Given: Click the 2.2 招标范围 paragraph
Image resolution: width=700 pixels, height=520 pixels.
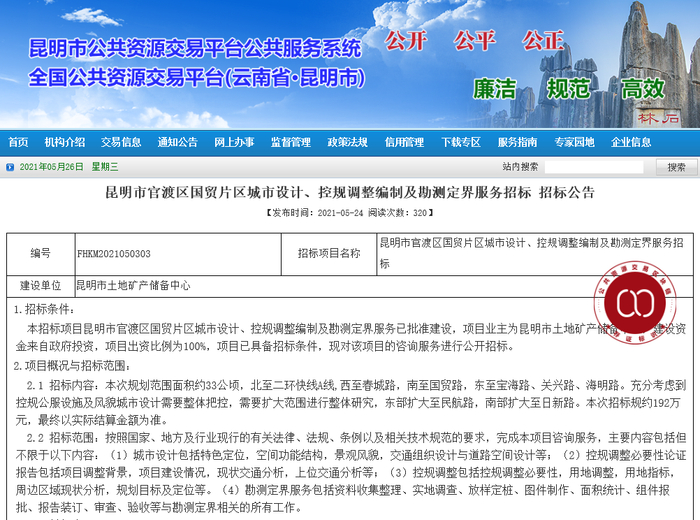Looking at the screenshot, I should pos(351,472).
